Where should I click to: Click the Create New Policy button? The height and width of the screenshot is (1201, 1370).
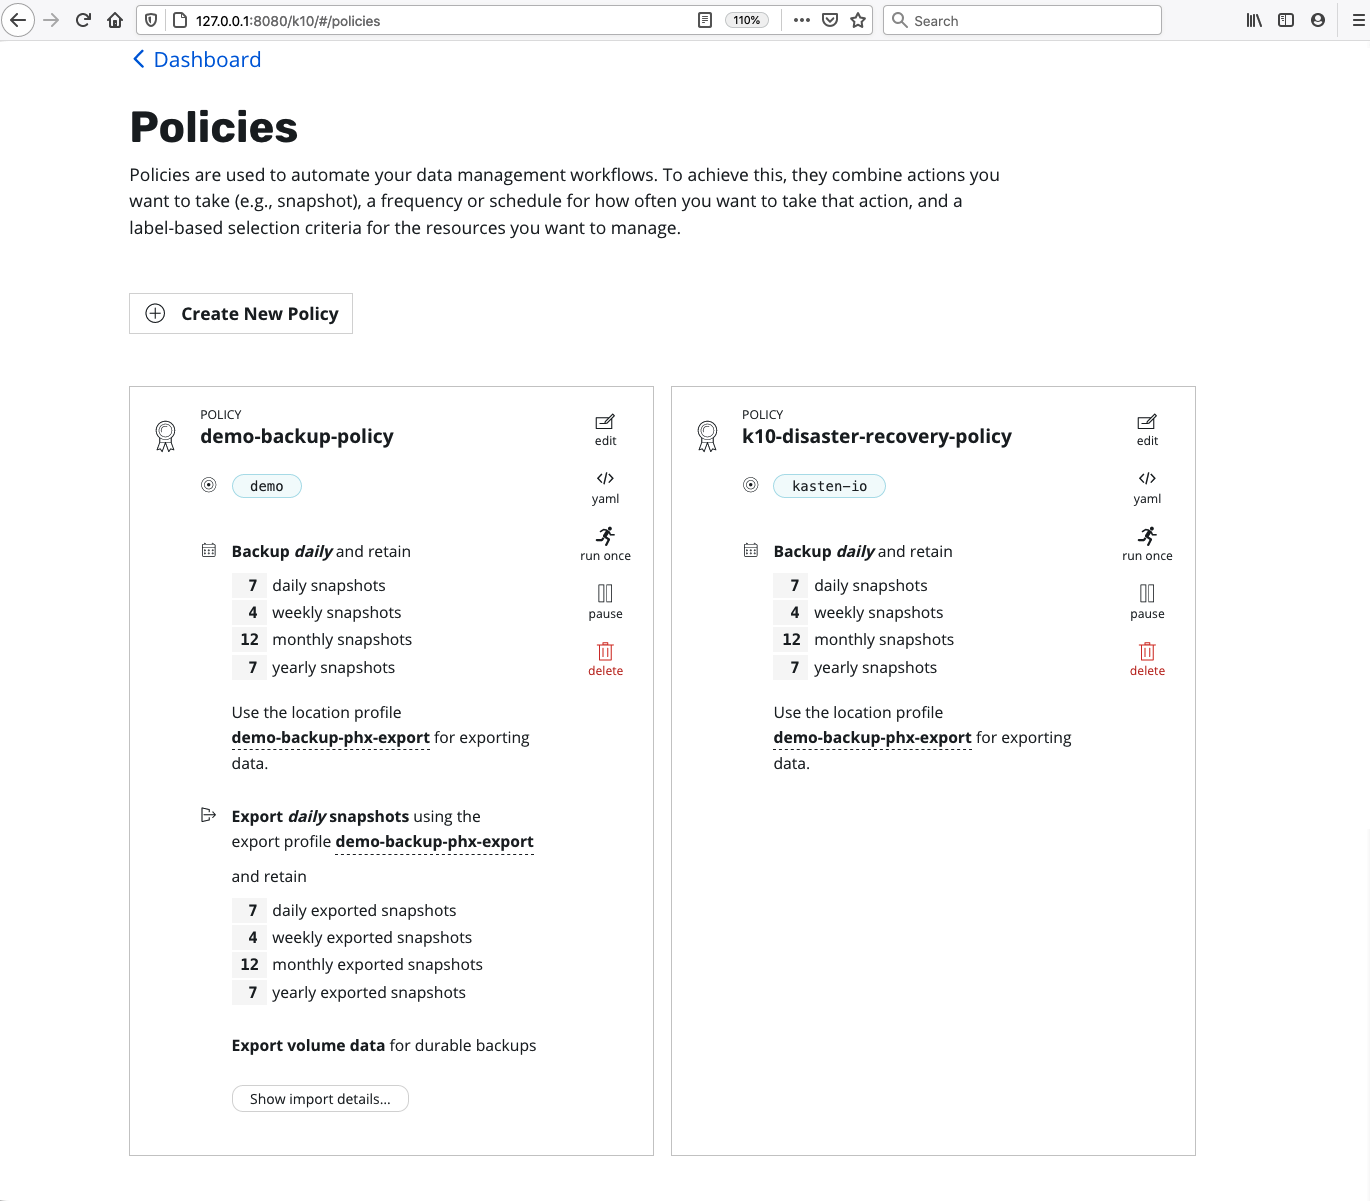pos(240,313)
